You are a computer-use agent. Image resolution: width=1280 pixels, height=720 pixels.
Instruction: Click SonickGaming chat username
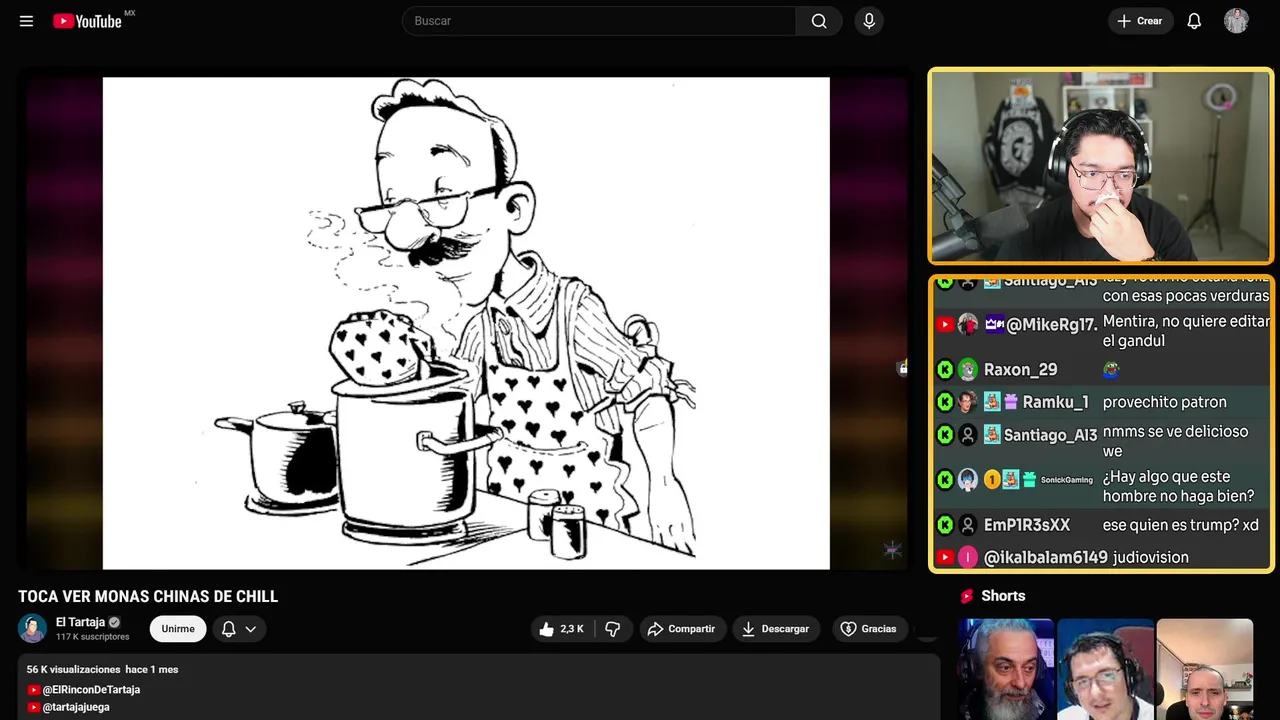click(x=1067, y=480)
